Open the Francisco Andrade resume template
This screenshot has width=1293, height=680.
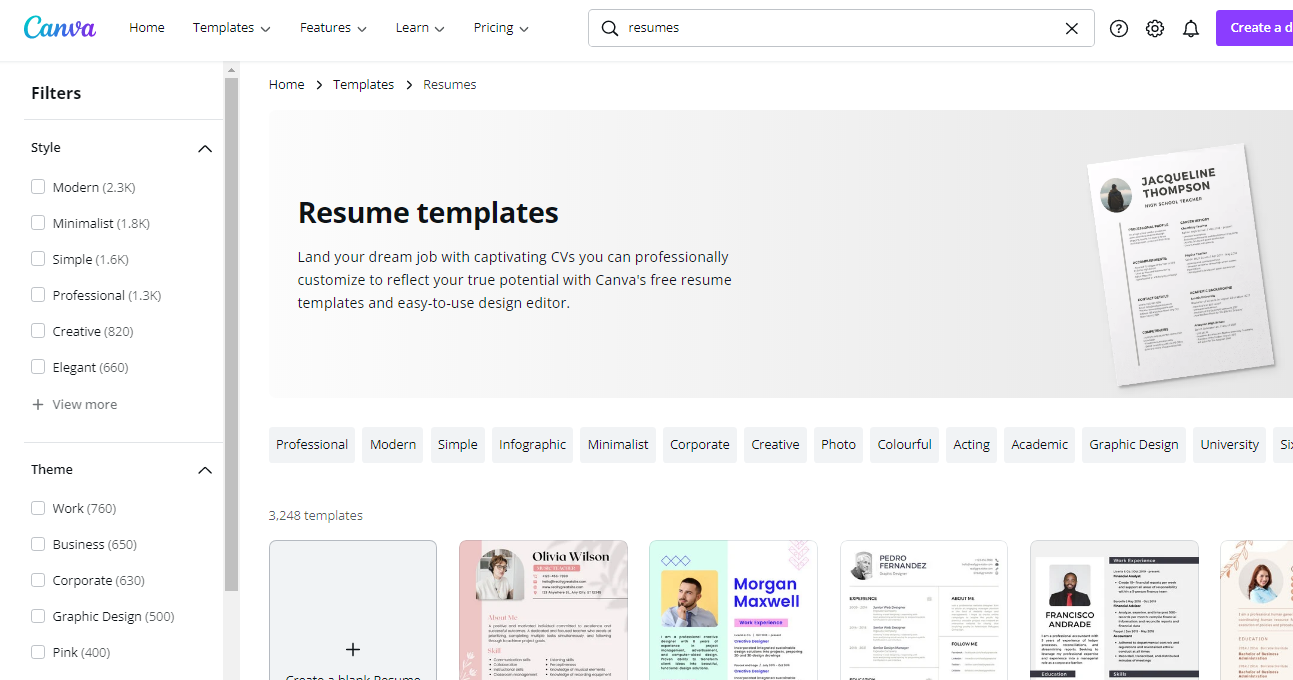[1114, 610]
